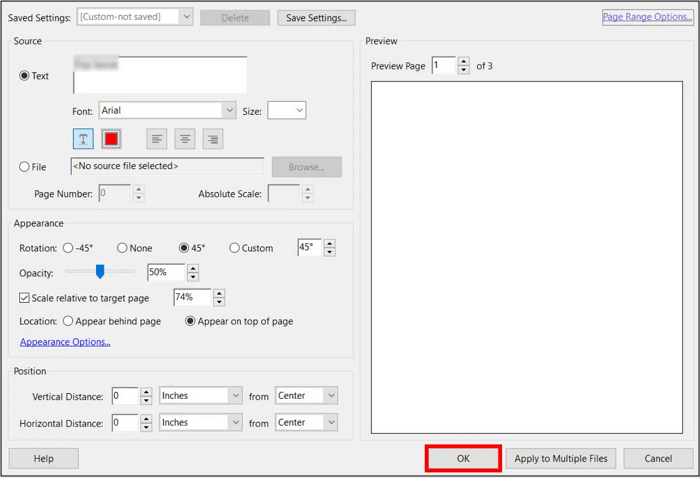This screenshot has width=700, height=478.
Task: Uncheck Scale relative to target page
Action: coord(25,297)
